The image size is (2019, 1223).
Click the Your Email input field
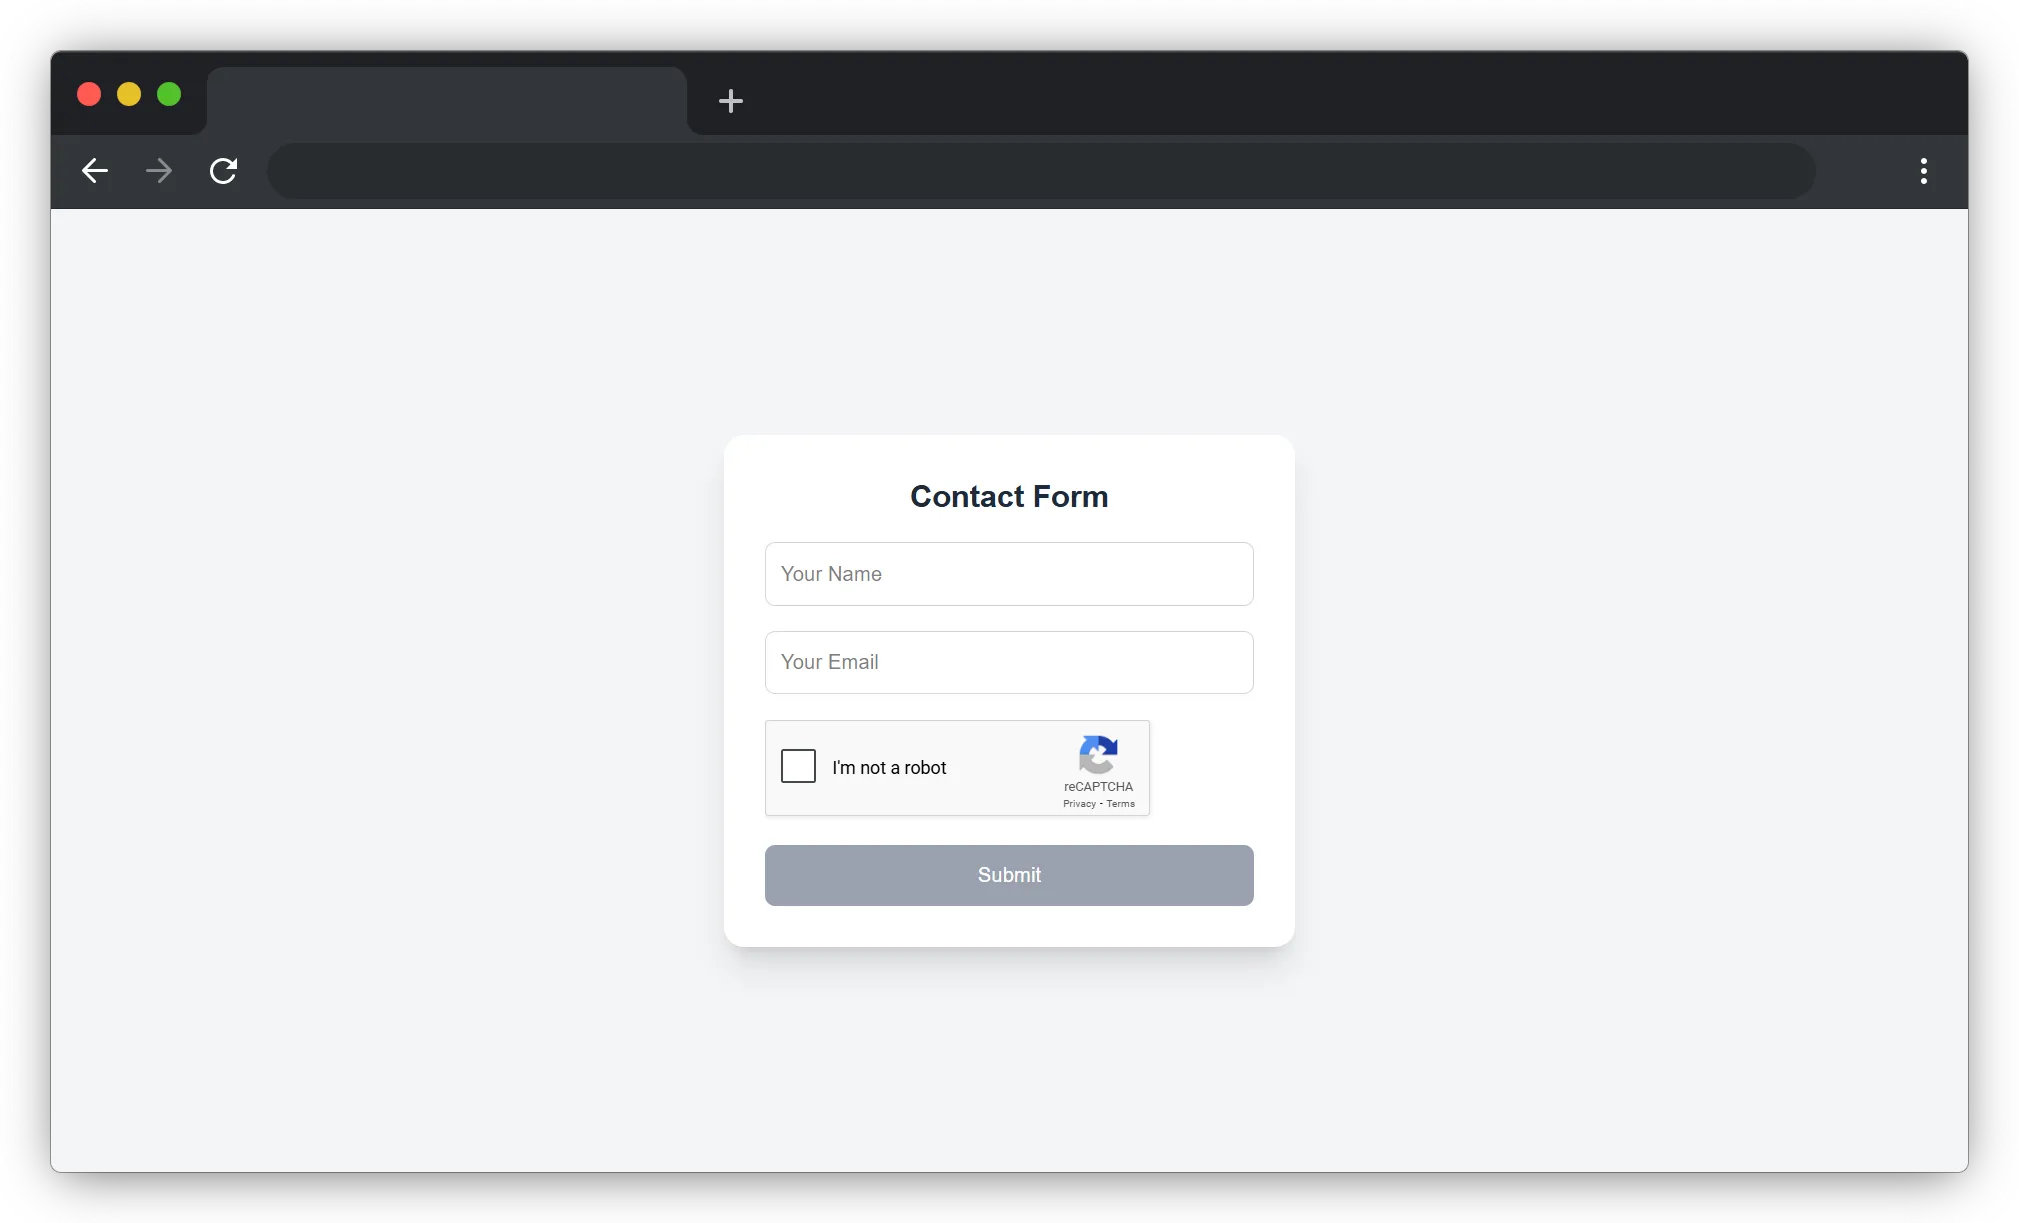[1009, 662]
